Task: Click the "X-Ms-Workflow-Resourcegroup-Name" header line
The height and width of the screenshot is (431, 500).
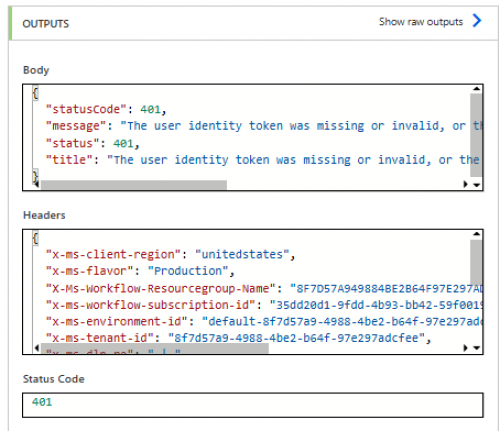Action: tap(264, 288)
